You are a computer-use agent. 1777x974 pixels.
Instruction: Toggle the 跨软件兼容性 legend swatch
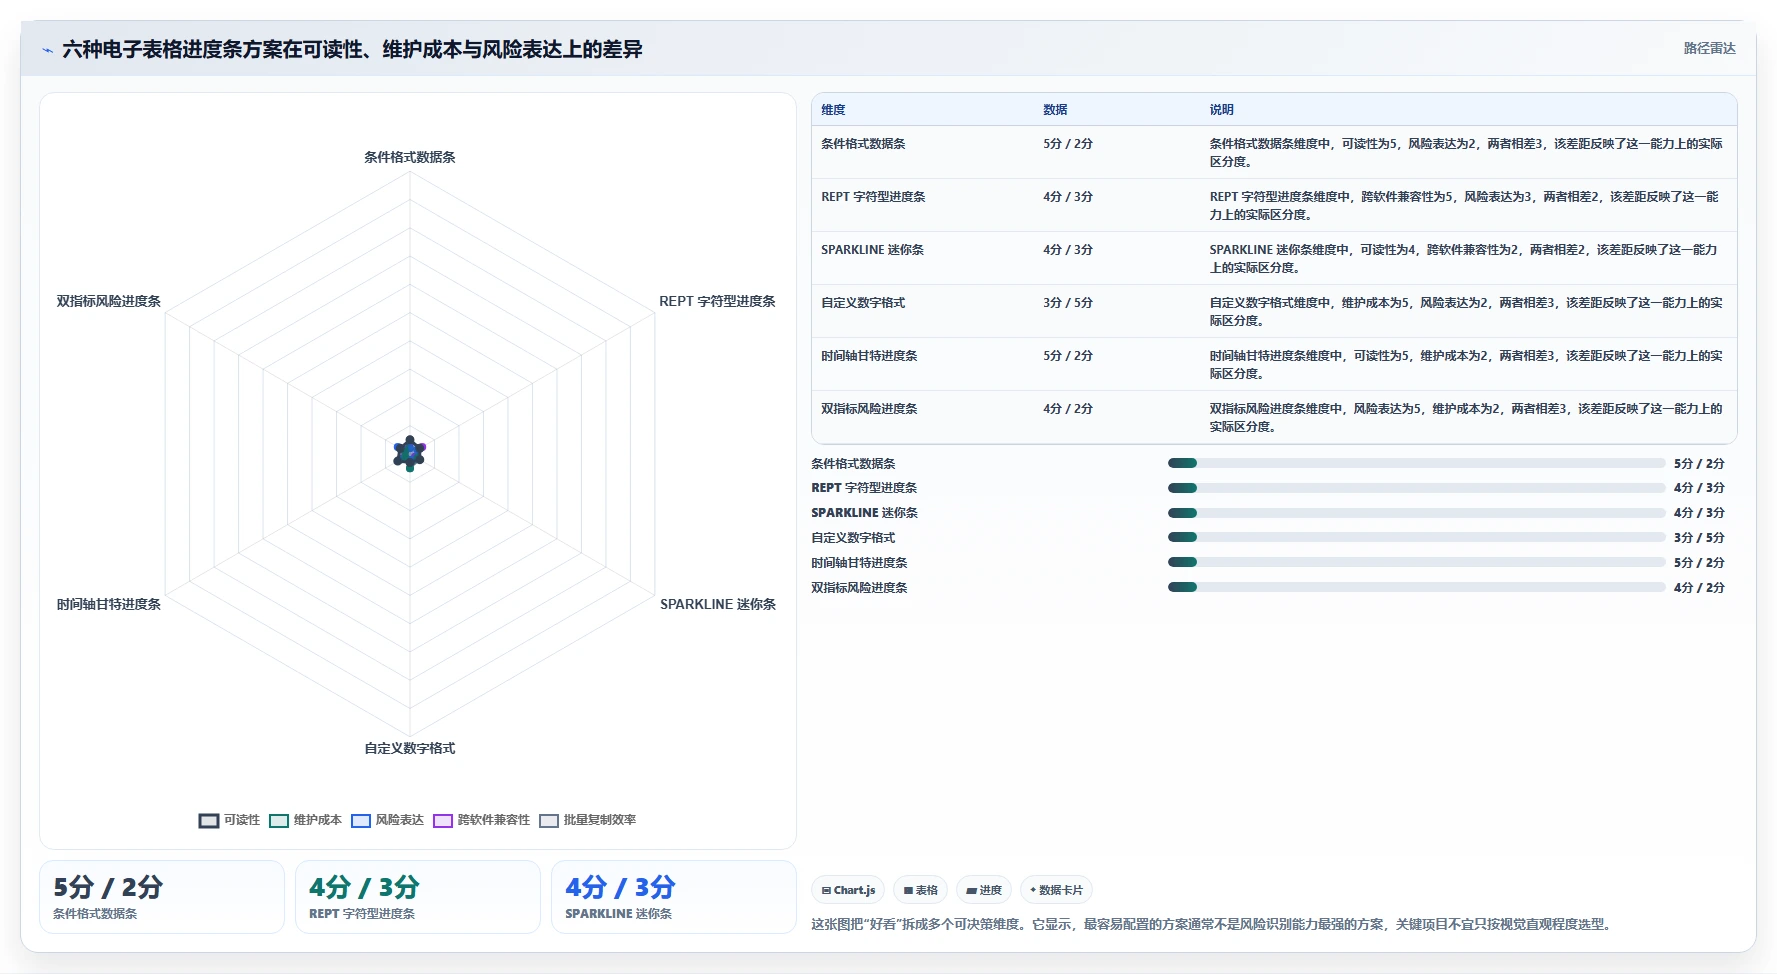(x=443, y=821)
